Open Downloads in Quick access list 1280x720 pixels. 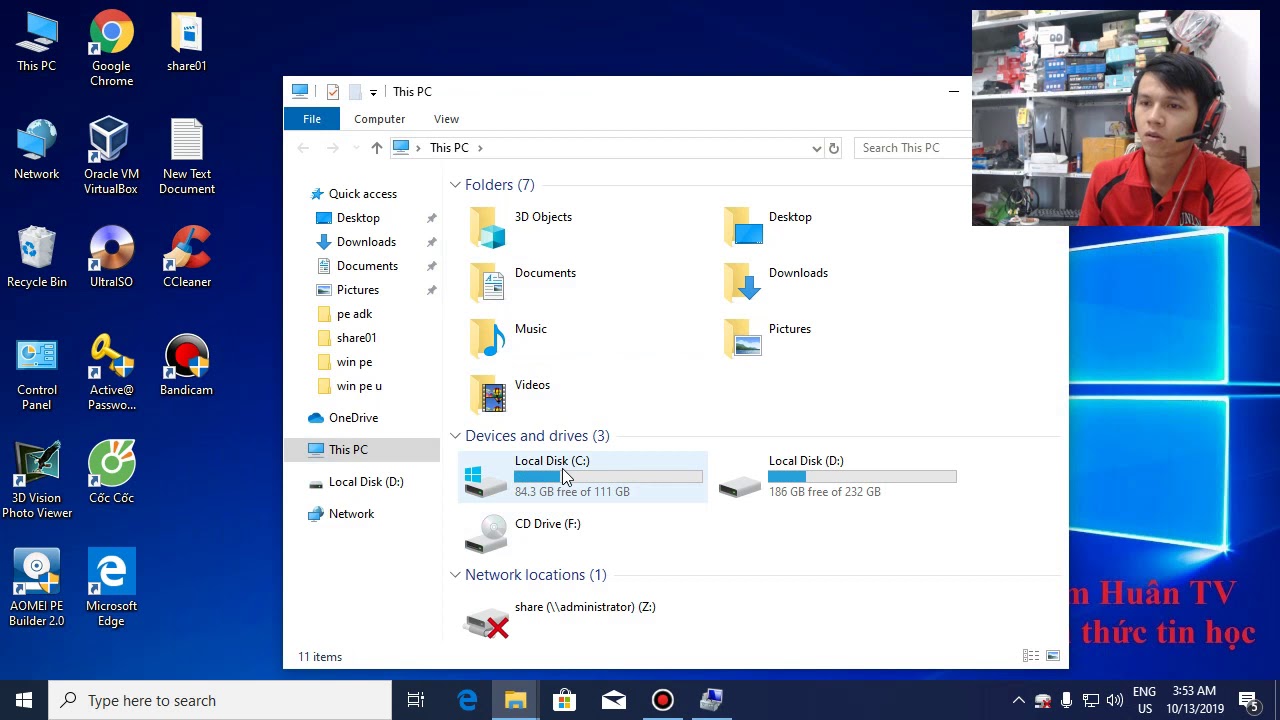coord(366,242)
